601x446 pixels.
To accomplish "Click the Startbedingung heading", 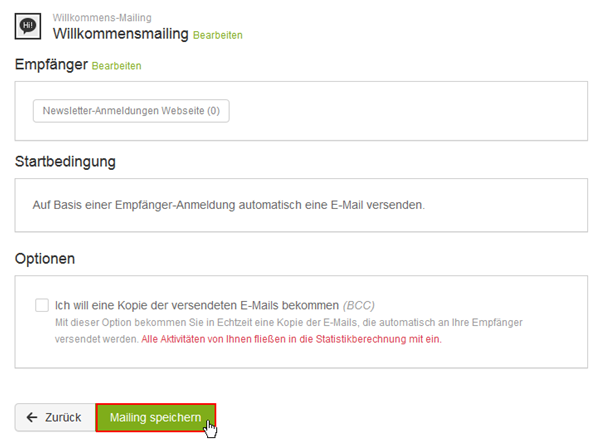I will click(x=65, y=161).
